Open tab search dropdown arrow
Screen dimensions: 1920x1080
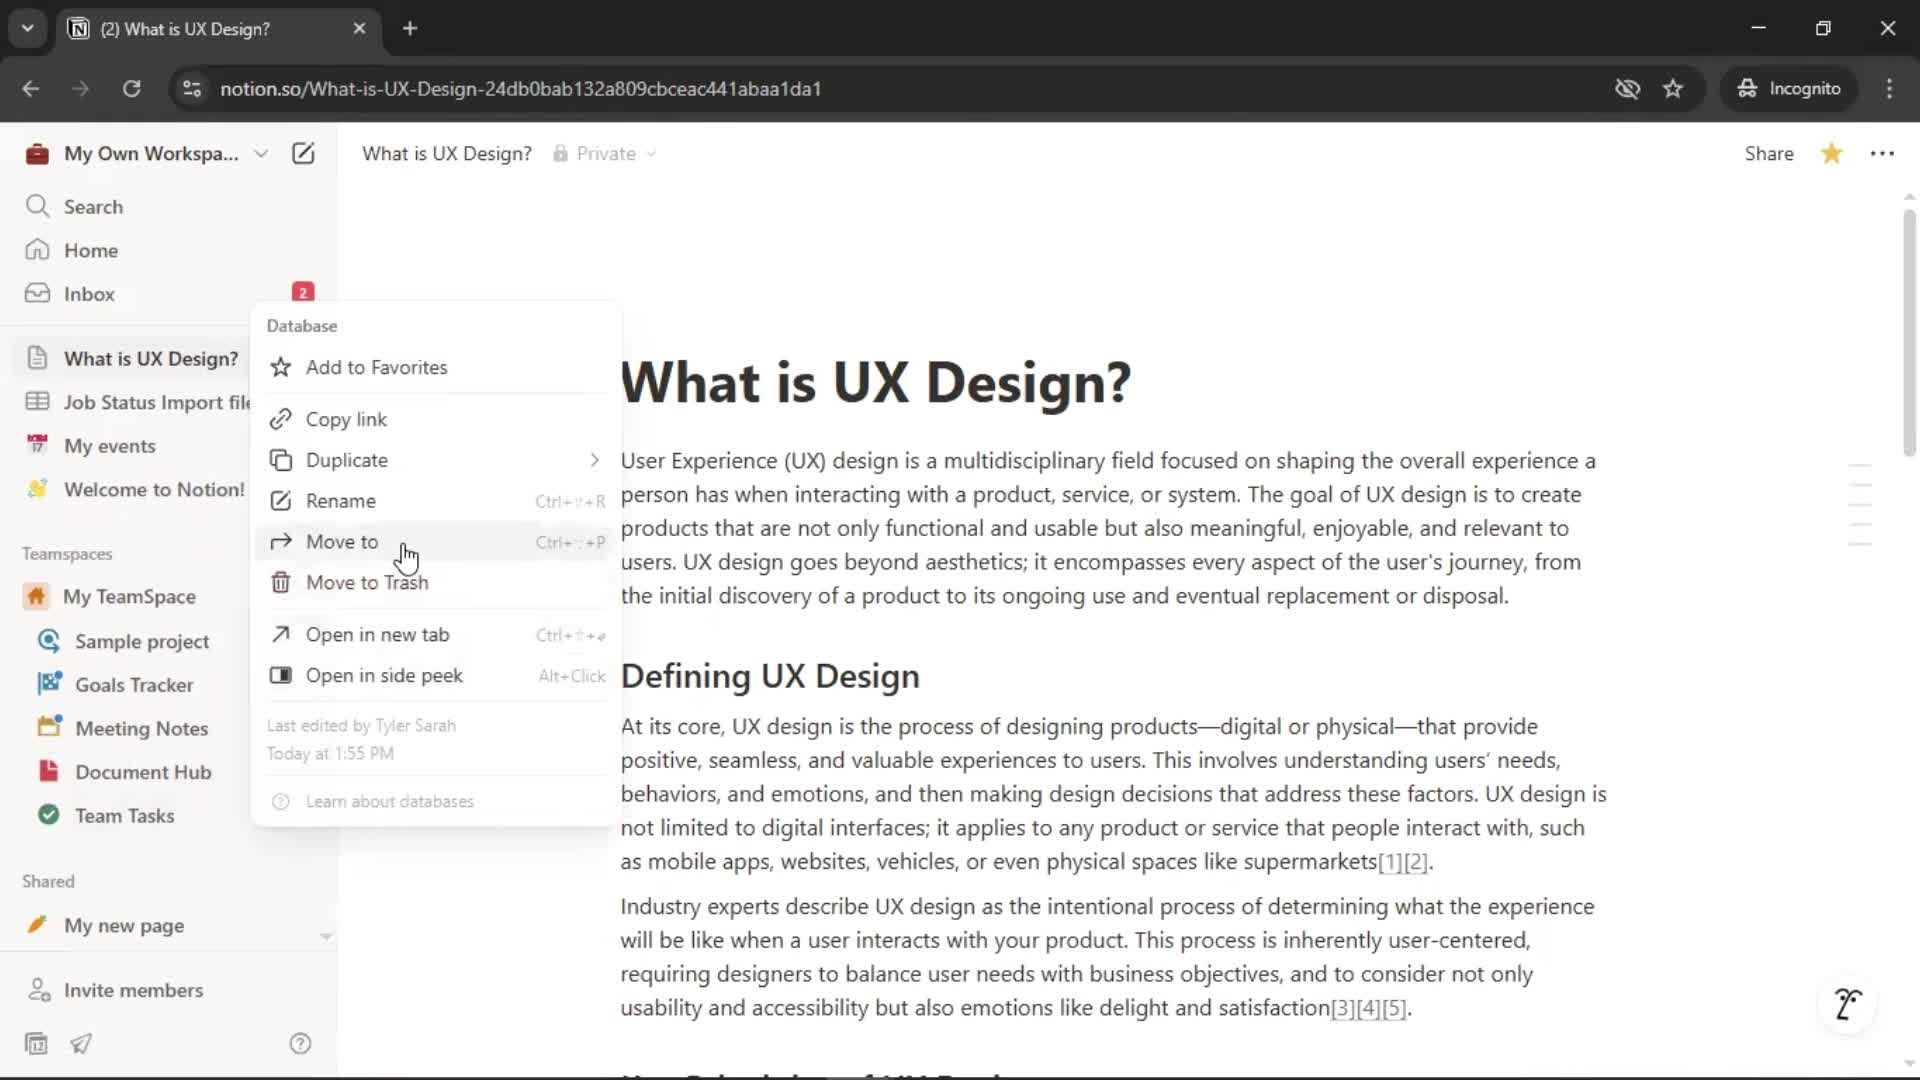tap(27, 28)
